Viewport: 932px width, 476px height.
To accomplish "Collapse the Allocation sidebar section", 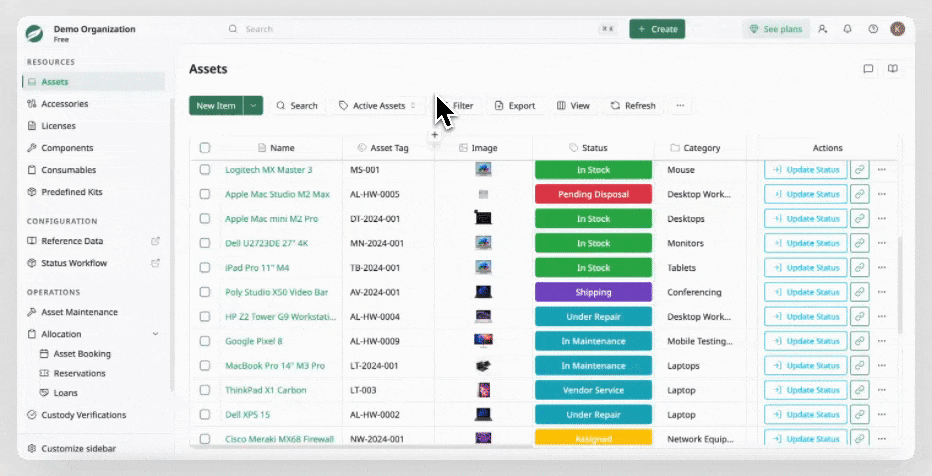I will pyautogui.click(x=155, y=334).
